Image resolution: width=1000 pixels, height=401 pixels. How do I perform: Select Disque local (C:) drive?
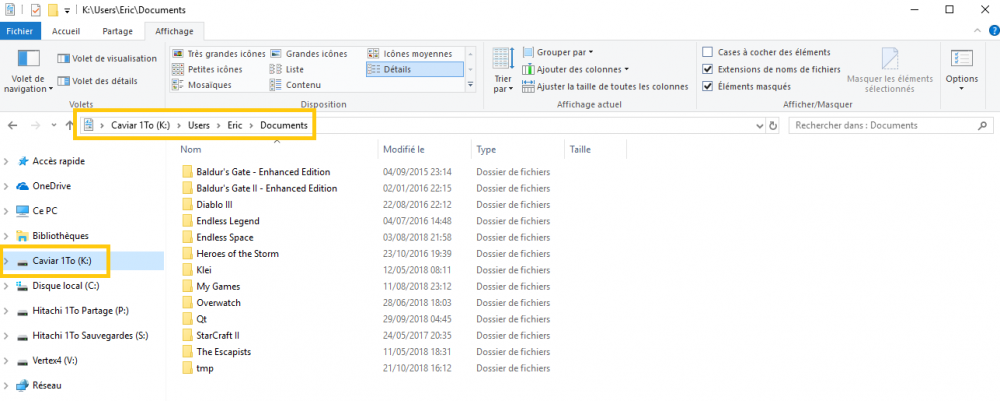(x=66, y=286)
